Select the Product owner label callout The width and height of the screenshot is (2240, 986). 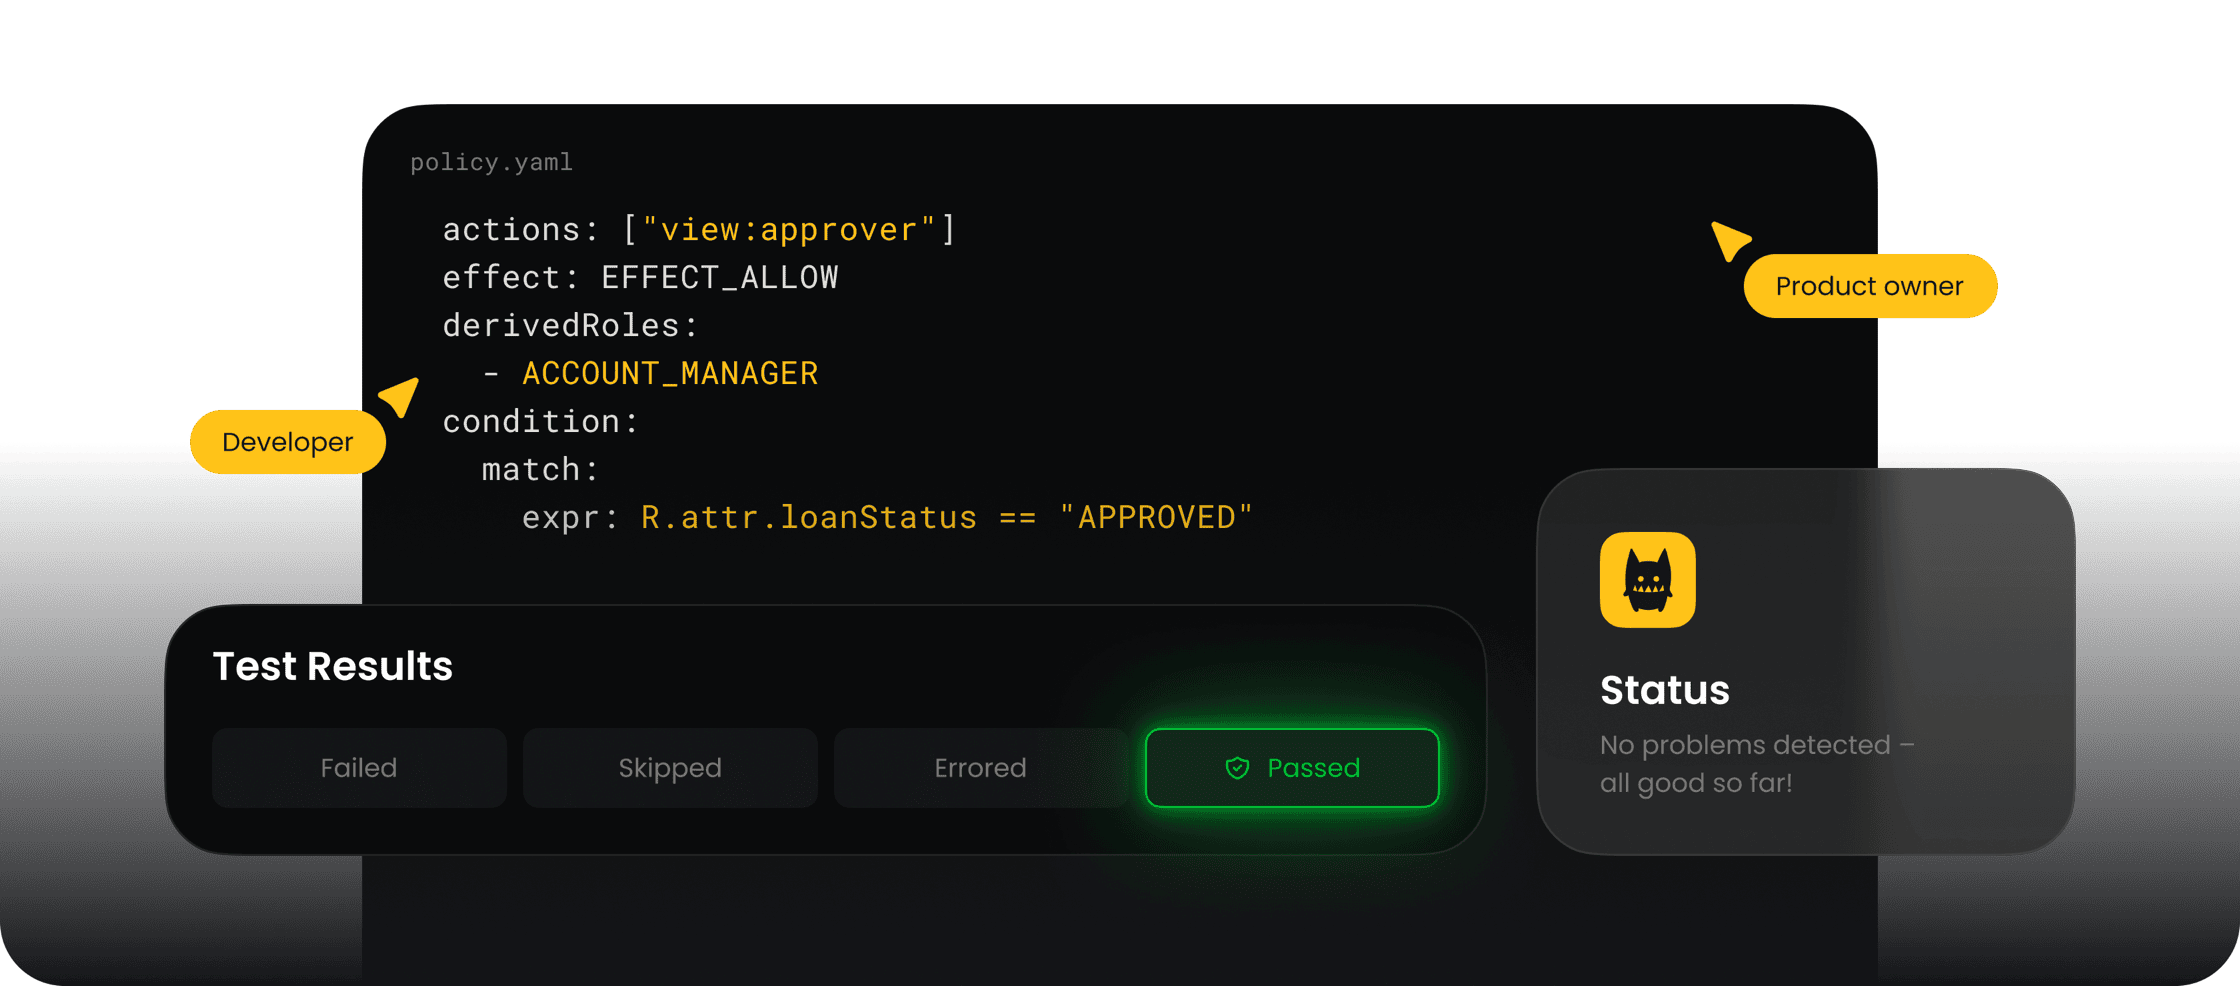coord(1869,285)
